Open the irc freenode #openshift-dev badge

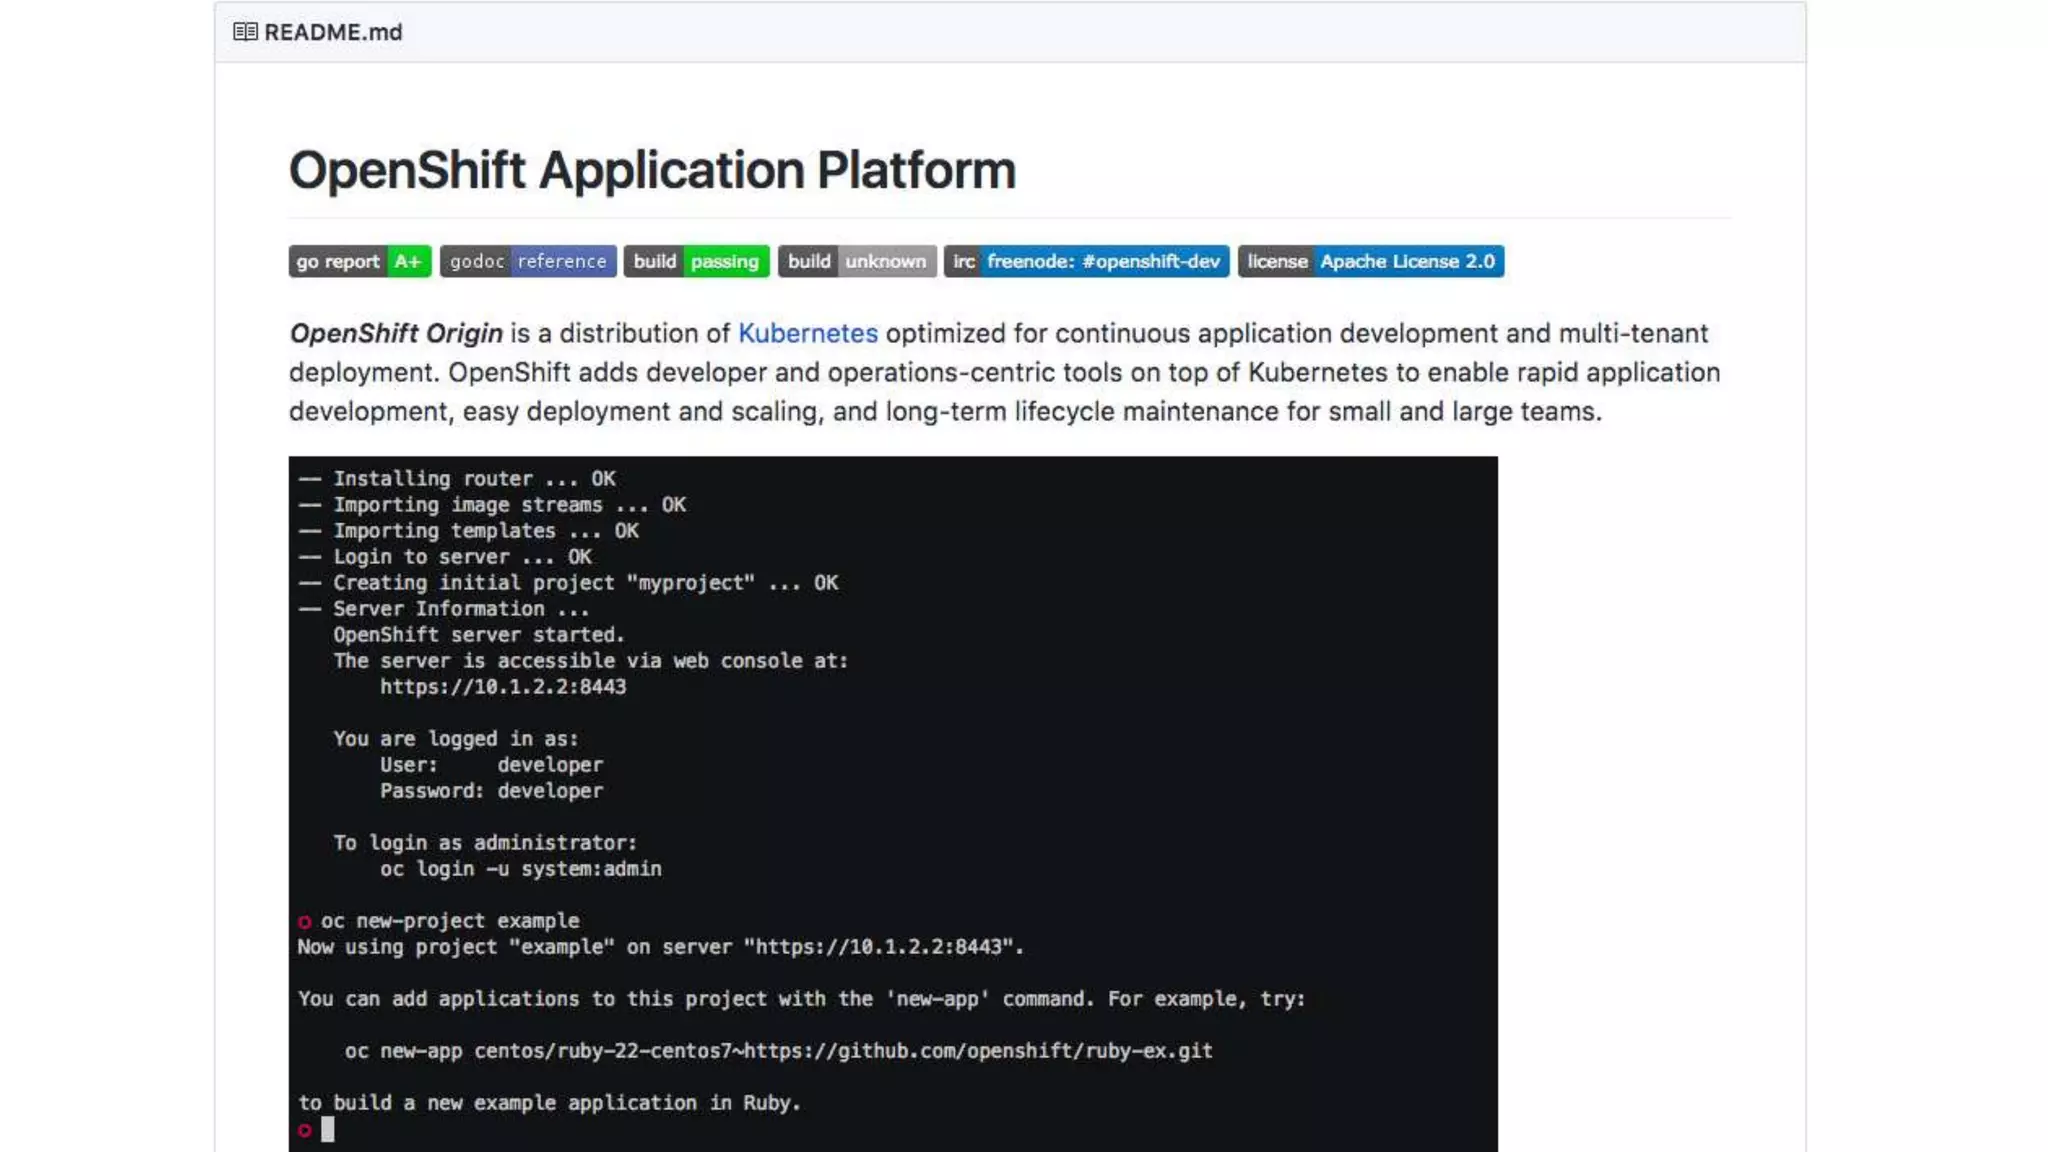tap(1086, 261)
